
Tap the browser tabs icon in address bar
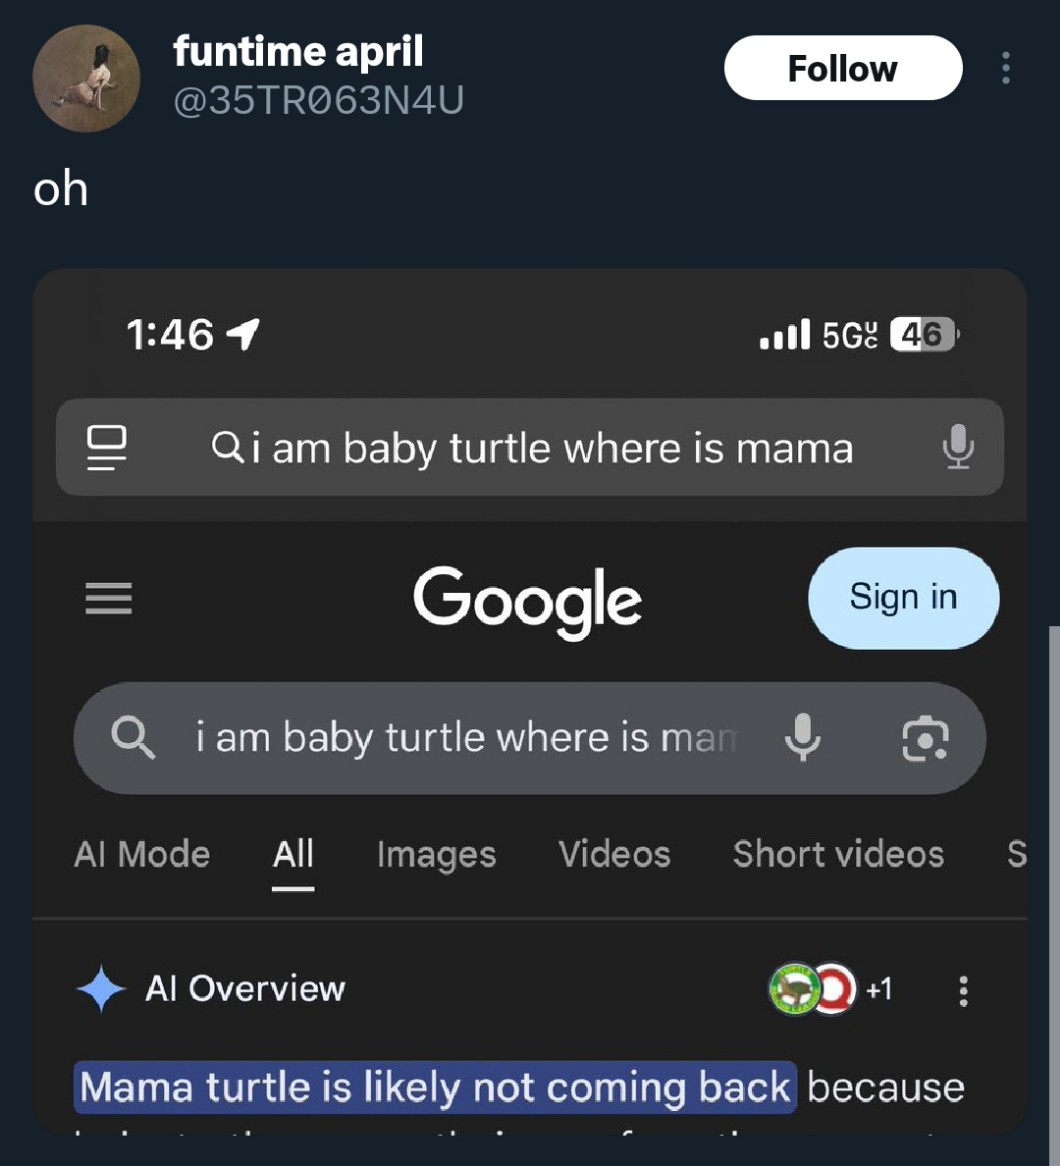point(107,447)
